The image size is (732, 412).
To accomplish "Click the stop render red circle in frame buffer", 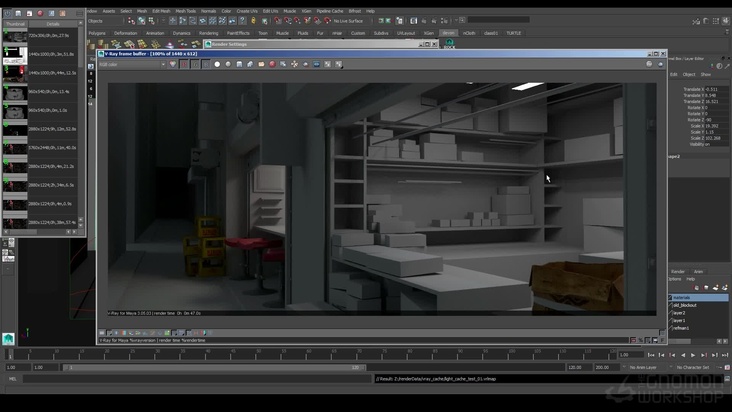I will 272,64.
